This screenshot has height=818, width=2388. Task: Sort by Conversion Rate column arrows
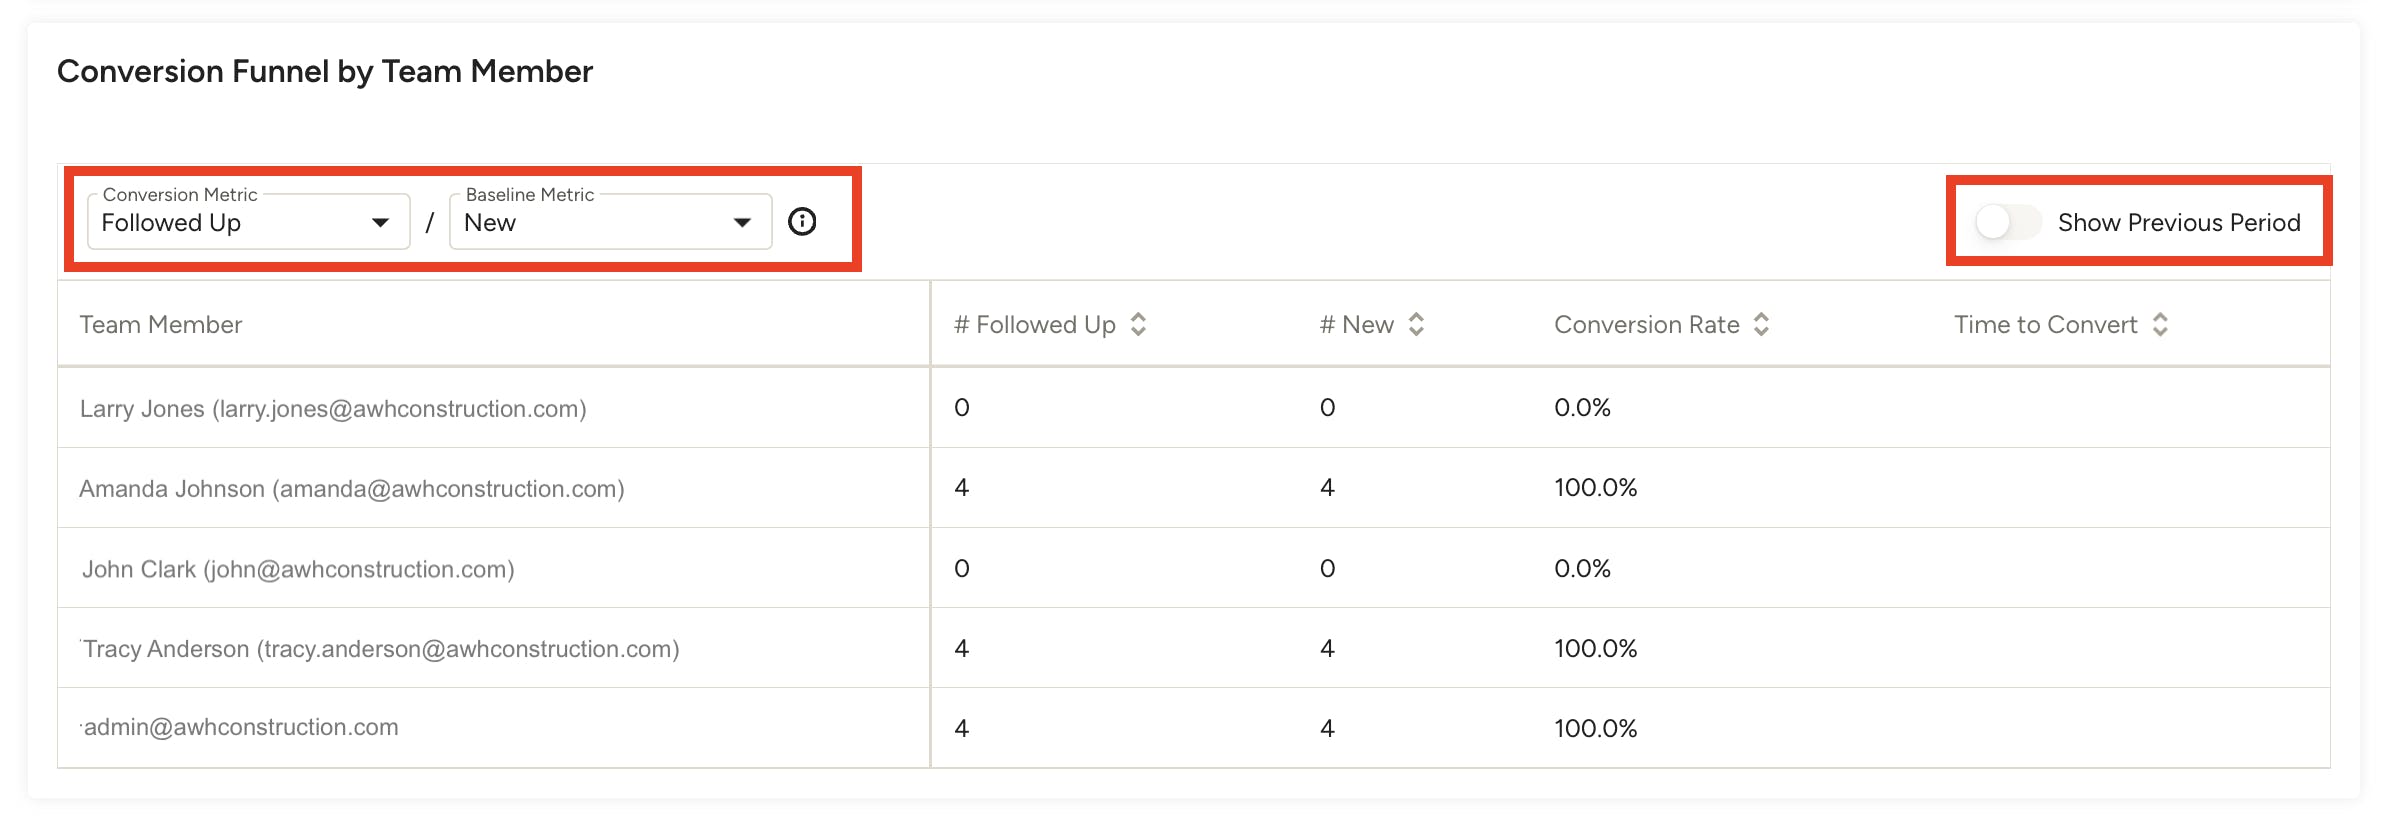click(1761, 325)
